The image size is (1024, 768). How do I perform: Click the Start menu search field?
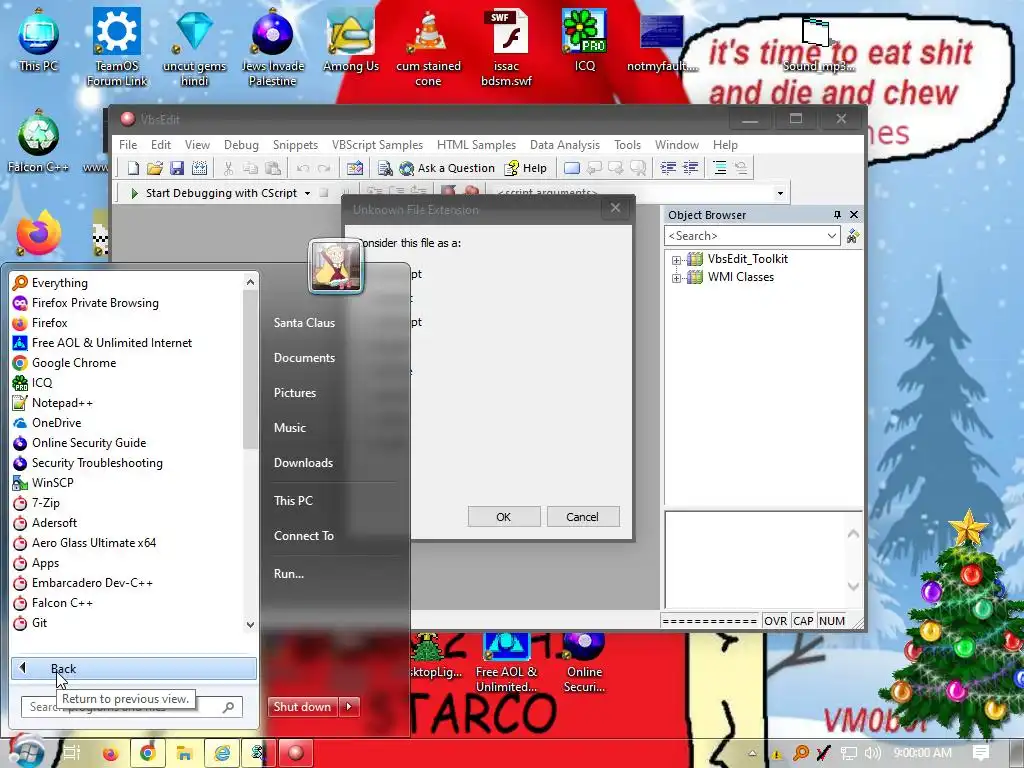coord(131,707)
